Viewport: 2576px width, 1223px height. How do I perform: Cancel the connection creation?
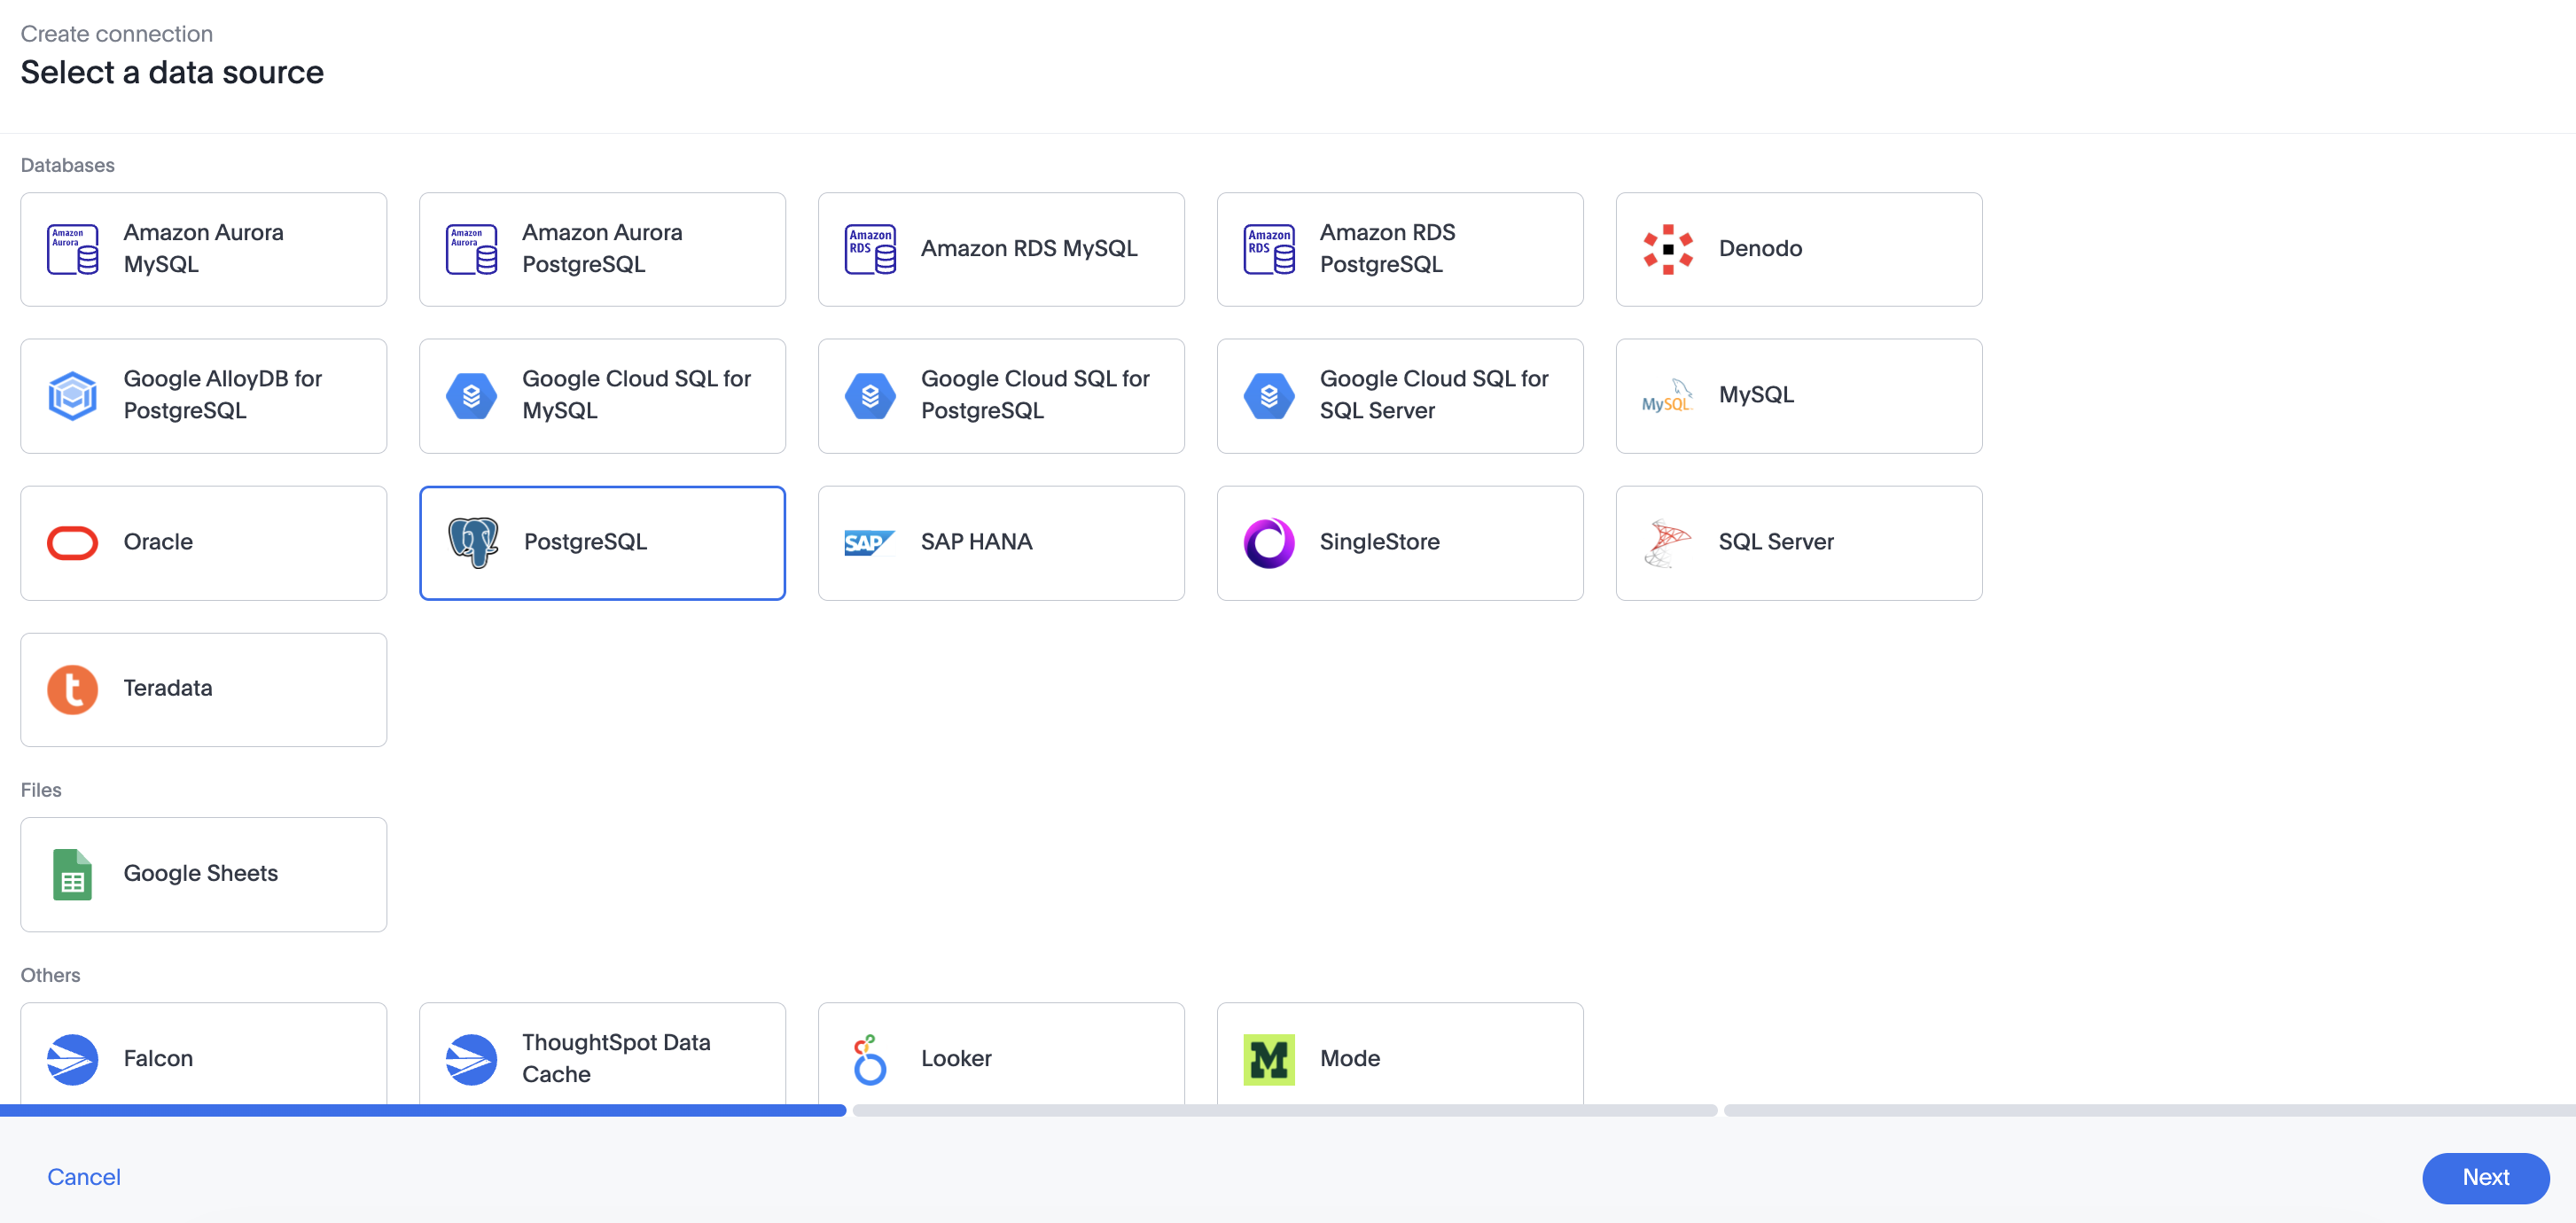[x=83, y=1177]
